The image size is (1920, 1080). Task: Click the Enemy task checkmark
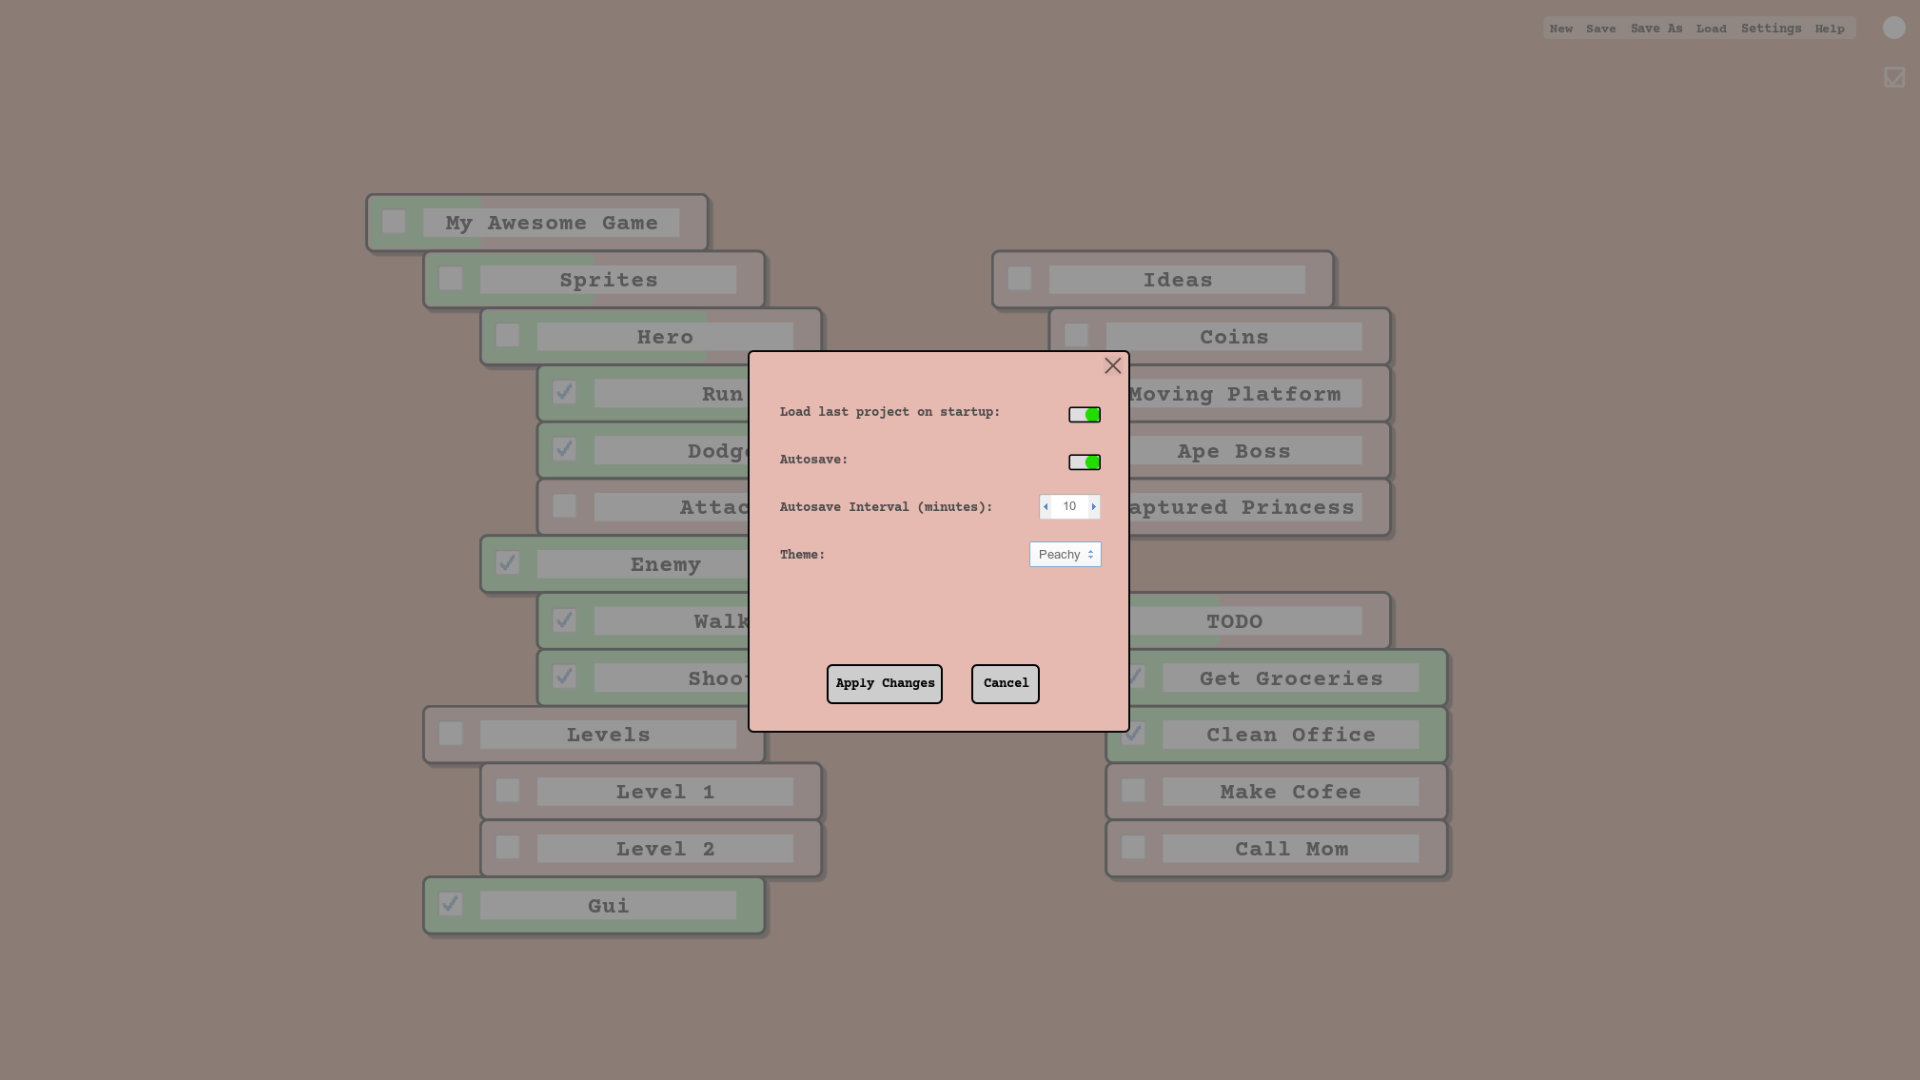tap(508, 563)
